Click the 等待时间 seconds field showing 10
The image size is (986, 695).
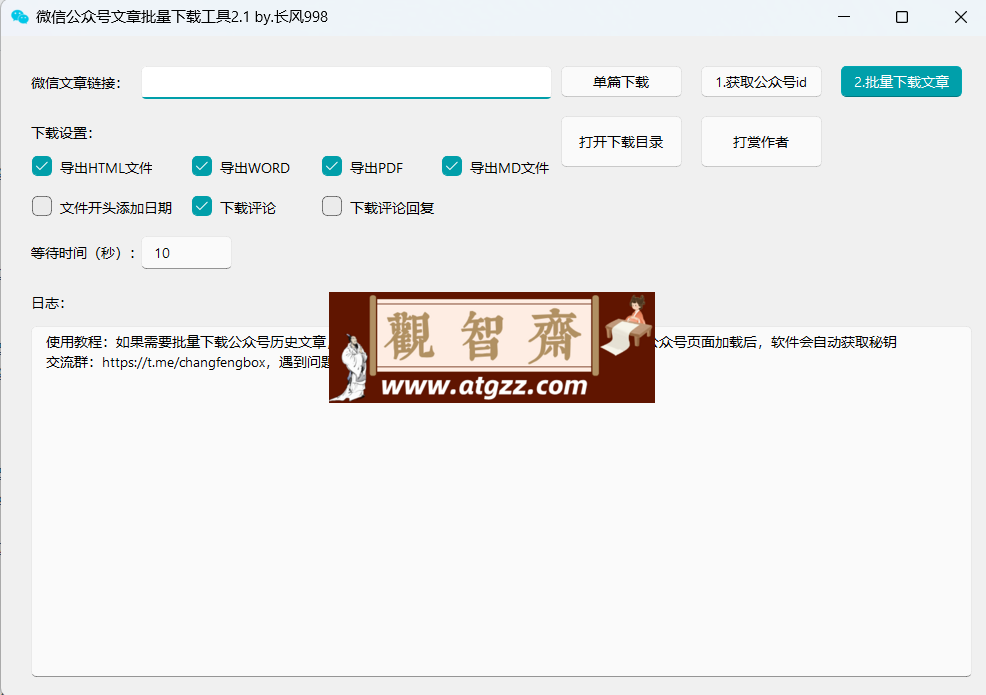(x=187, y=253)
